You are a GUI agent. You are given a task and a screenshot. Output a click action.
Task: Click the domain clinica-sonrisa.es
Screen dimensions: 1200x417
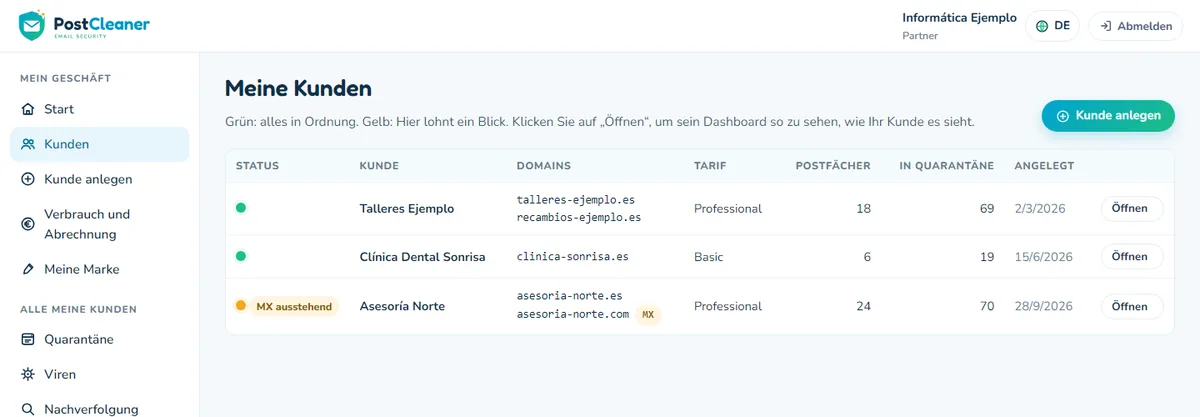[x=572, y=257]
